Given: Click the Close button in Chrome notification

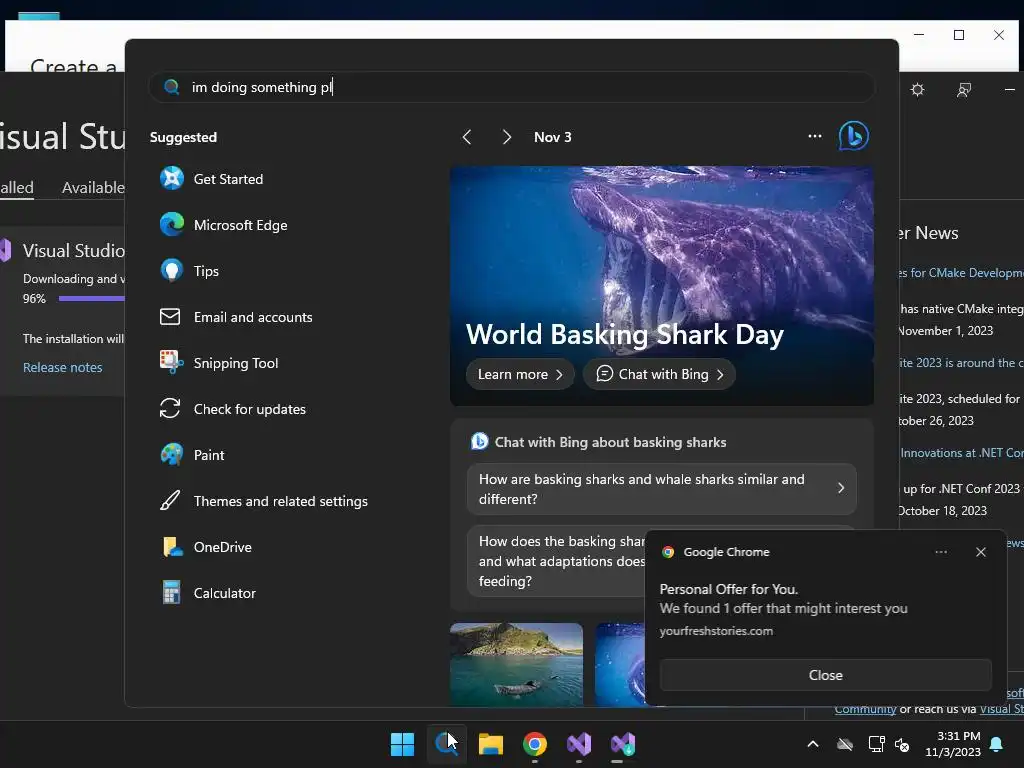Looking at the screenshot, I should point(825,675).
